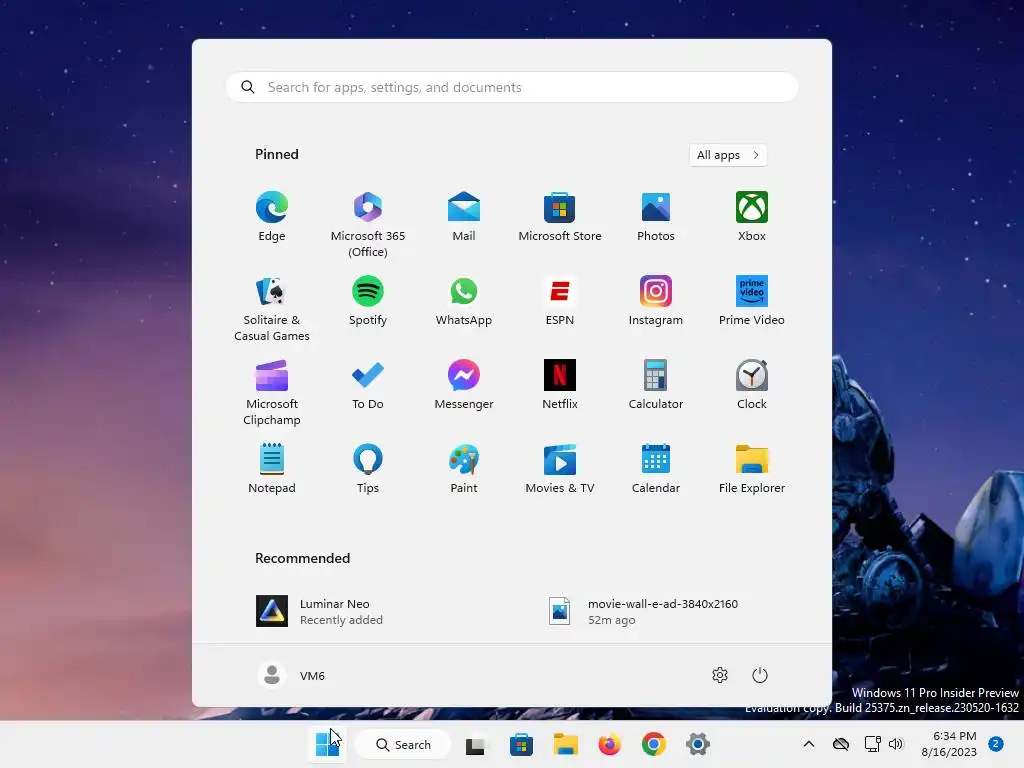Launch the Xbox app
1024x768 pixels.
tap(752, 217)
